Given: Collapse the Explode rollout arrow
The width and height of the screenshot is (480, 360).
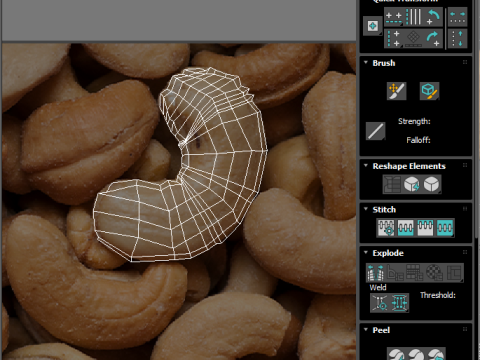Looking at the screenshot, I should pyautogui.click(x=366, y=252).
